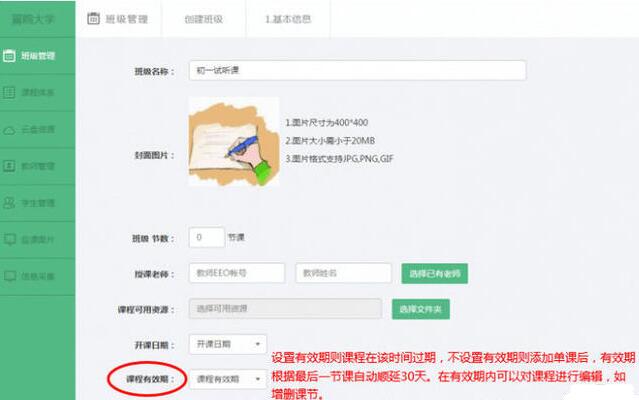Open the 课程有效期 dropdown
This screenshot has width=639, height=400.
click(x=229, y=380)
